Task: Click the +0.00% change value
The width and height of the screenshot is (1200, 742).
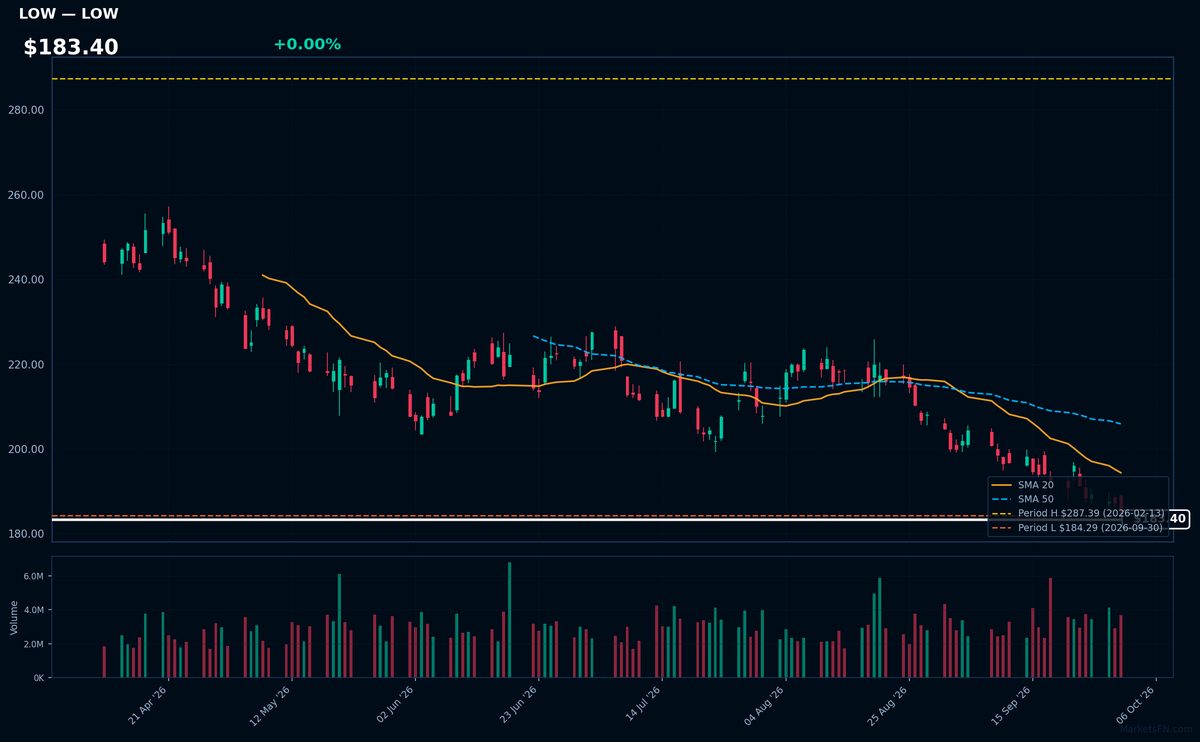Action: click(307, 44)
